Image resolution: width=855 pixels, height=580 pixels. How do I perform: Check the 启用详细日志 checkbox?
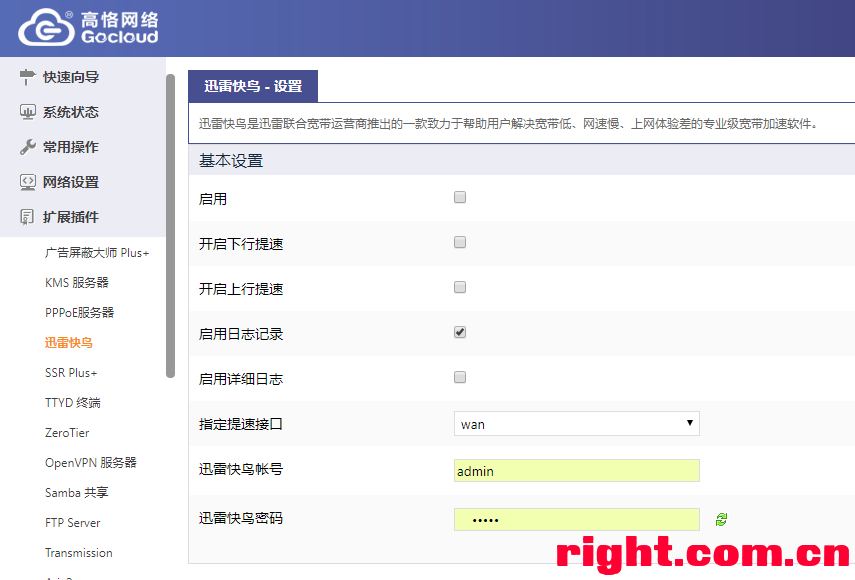(x=460, y=377)
